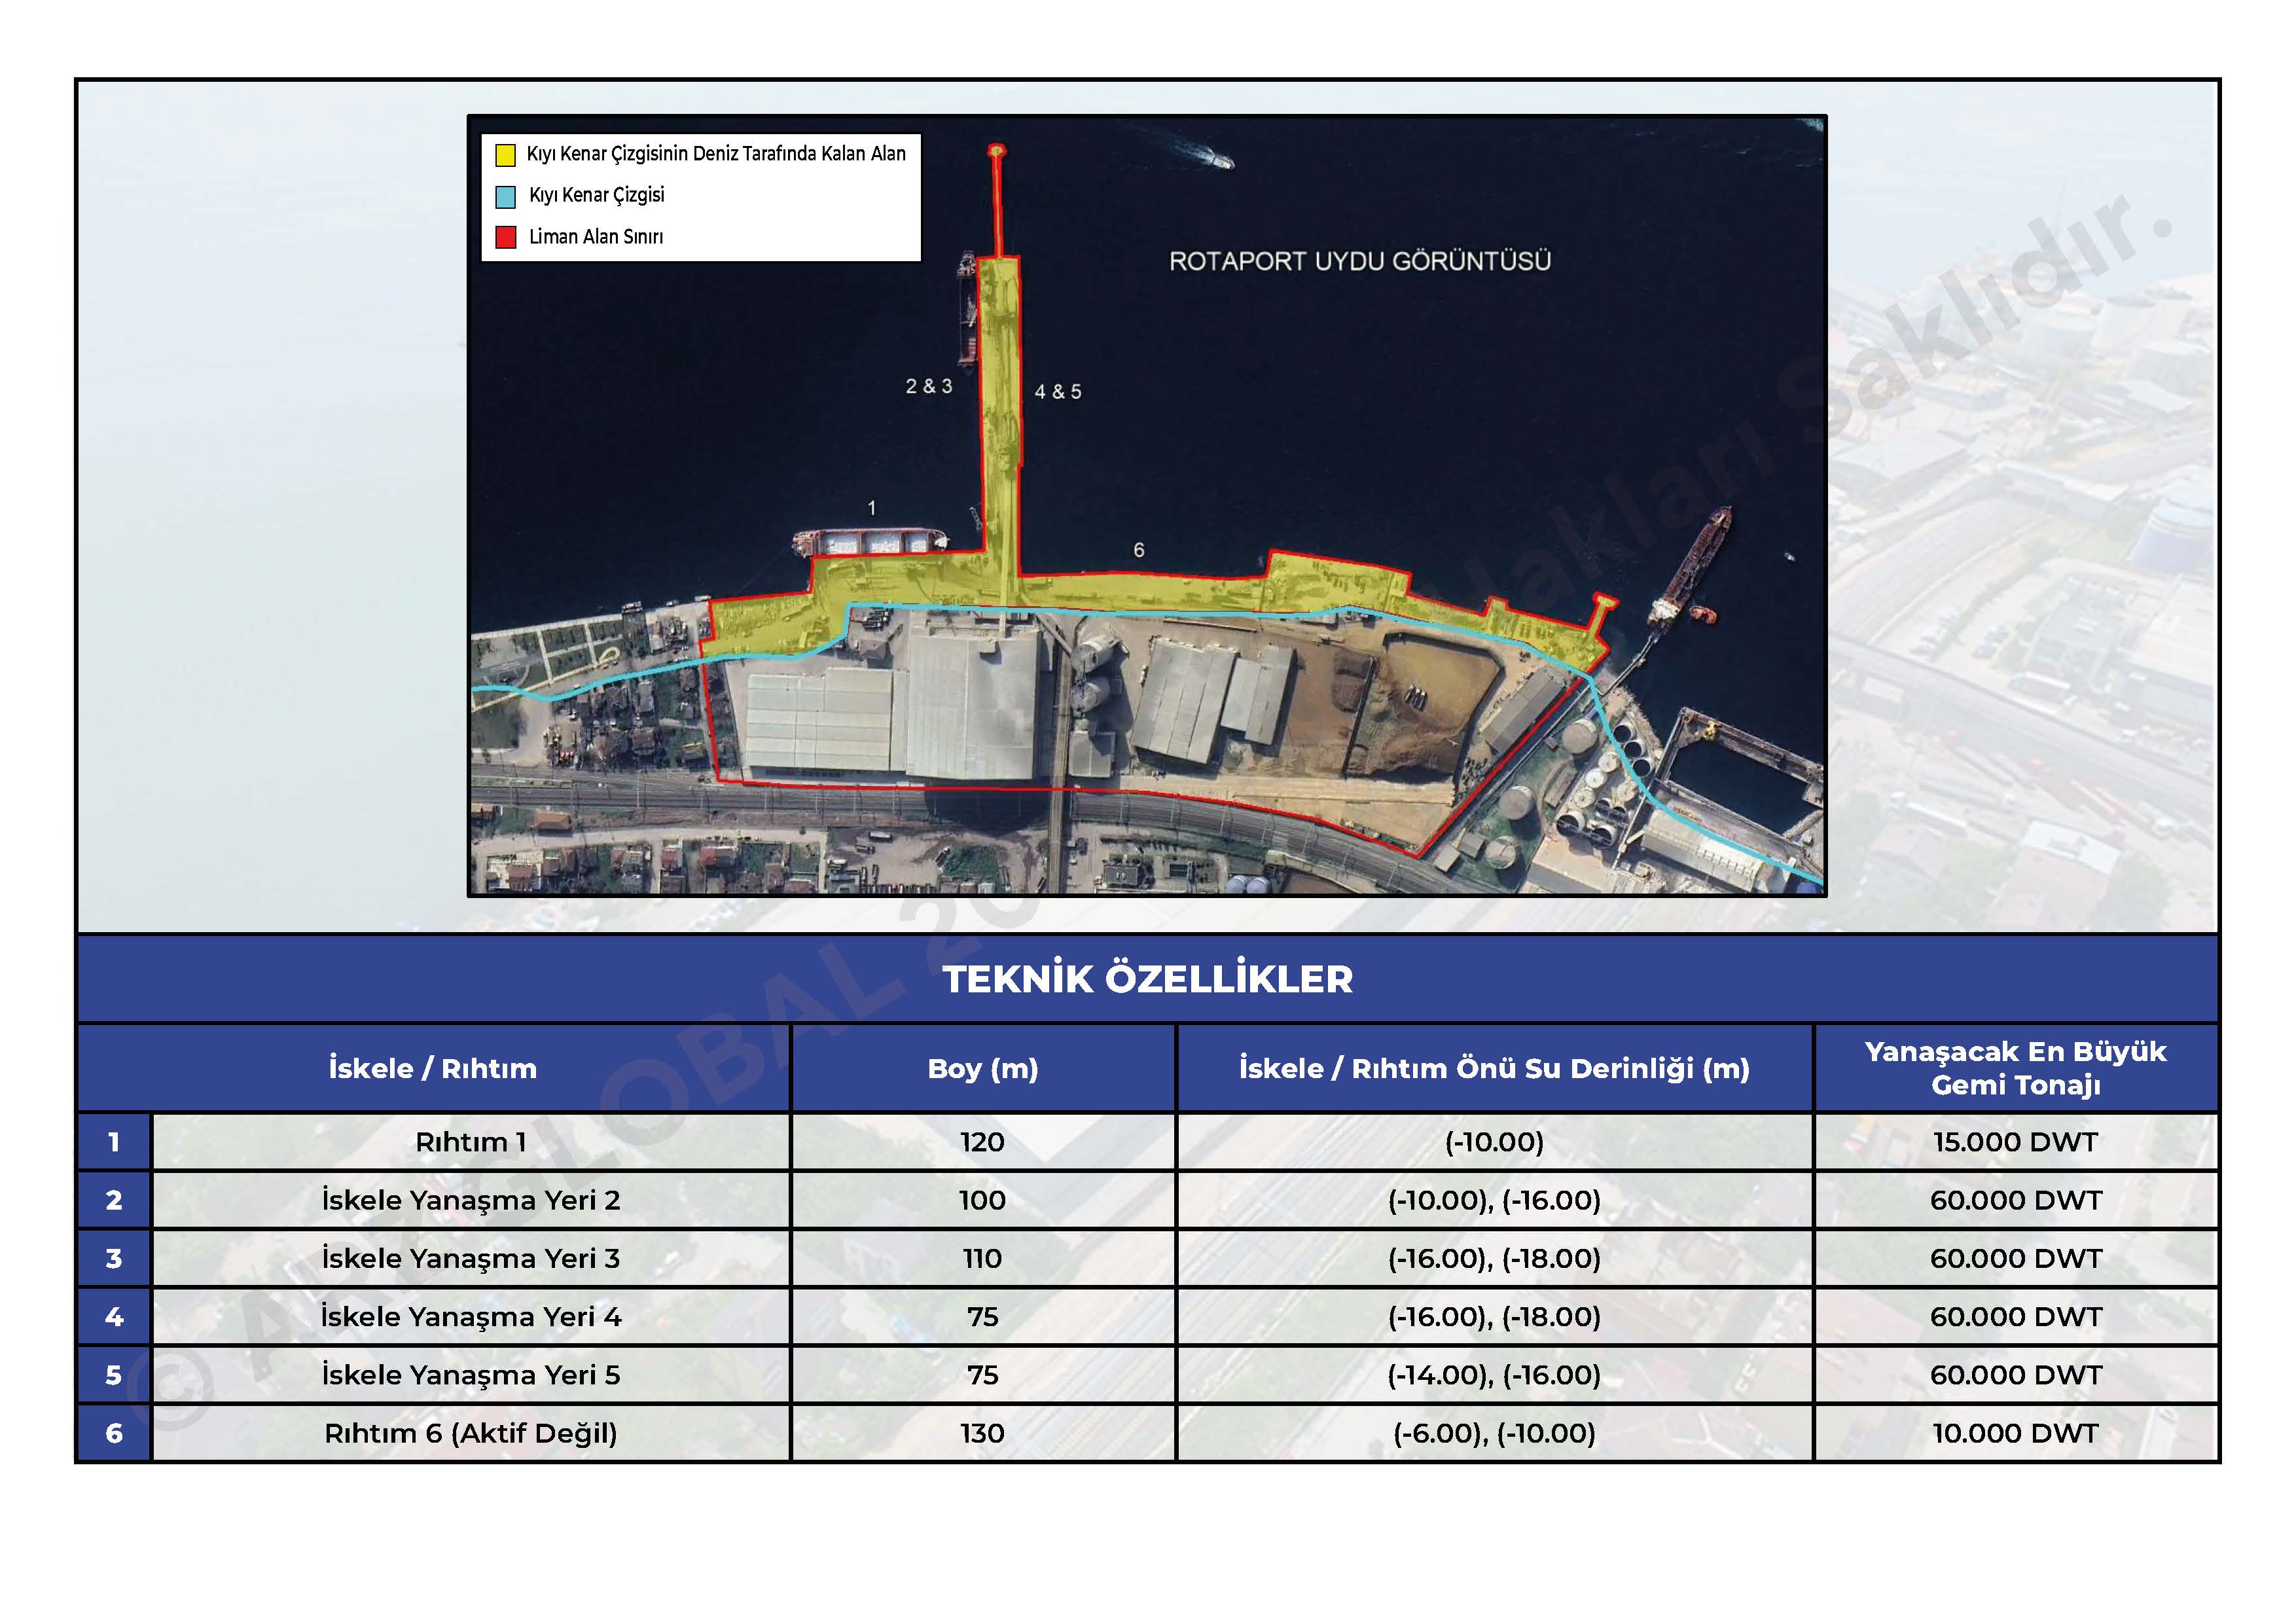This screenshot has height=1624, width=2296.
Task: Click row number cell '5'
Action: 114,1375
